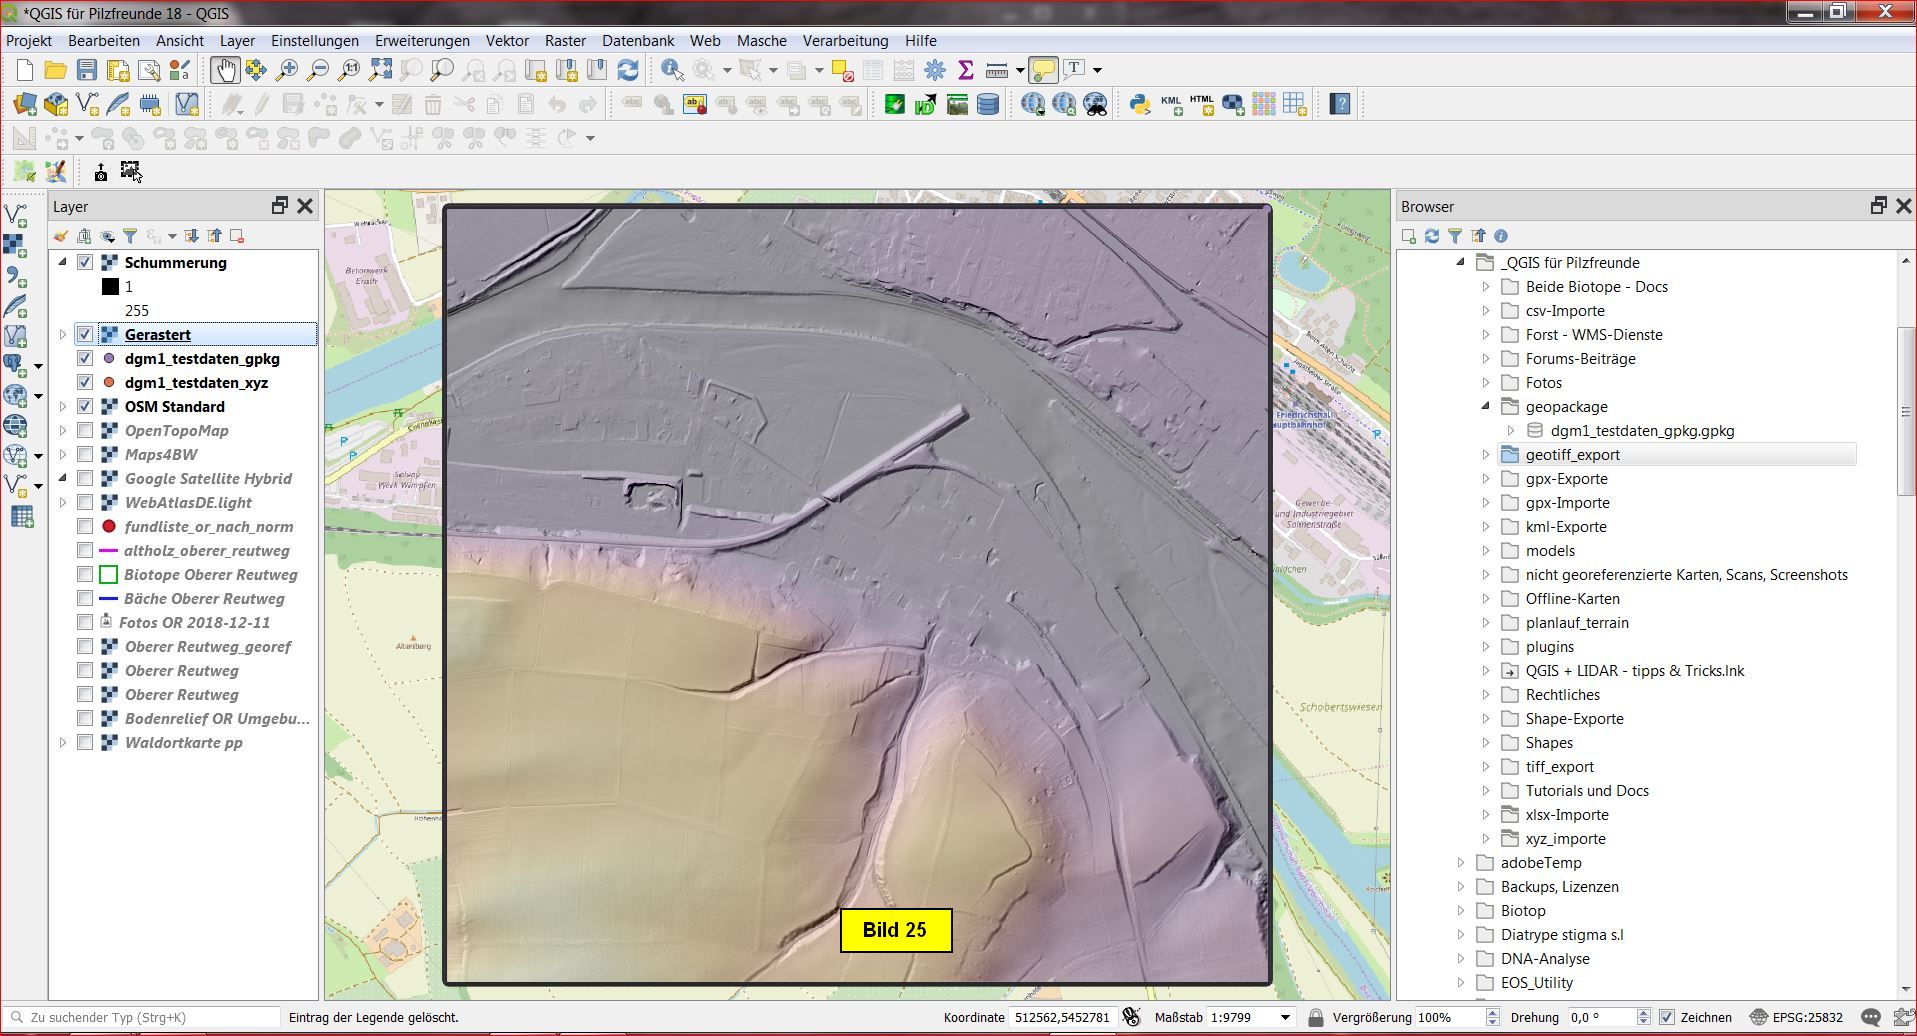
Task: Collapse the geopackage folder in Browser
Action: click(1486, 407)
